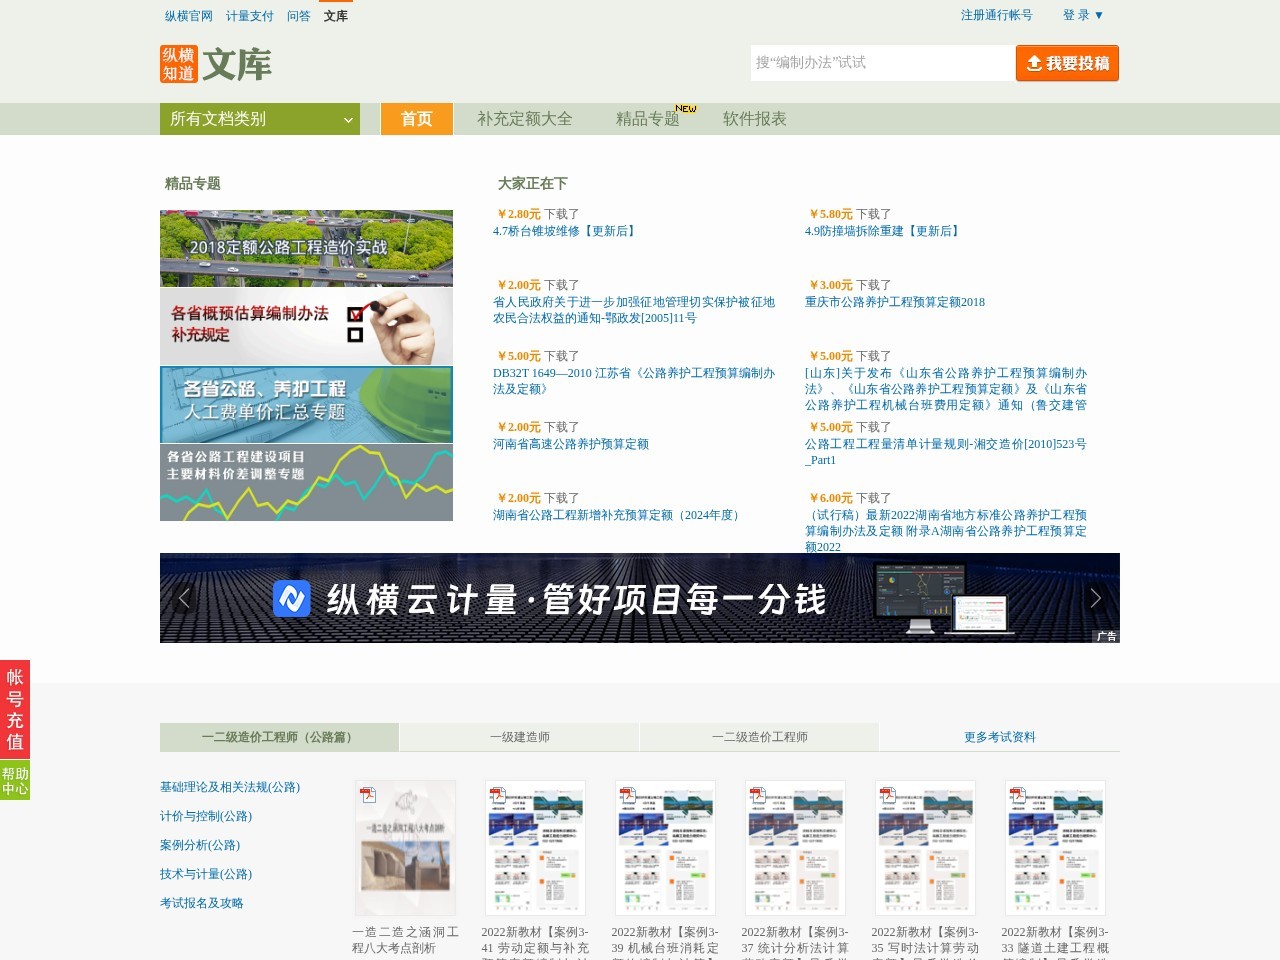The height and width of the screenshot is (960, 1280).
Task: Open the 省人民政府关于进一步加强征地管理 link
Action: tap(634, 310)
